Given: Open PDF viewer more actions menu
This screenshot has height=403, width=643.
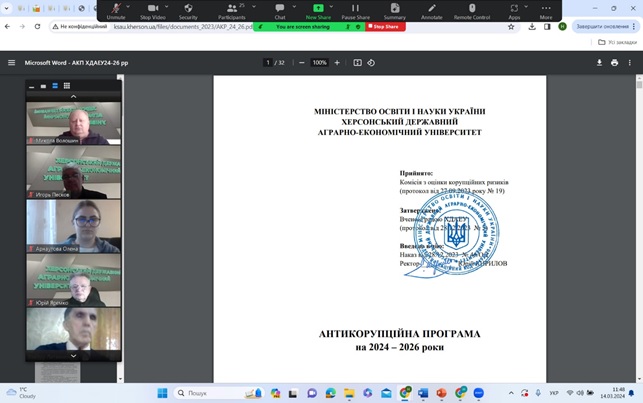Looking at the screenshot, I should coord(629,63).
